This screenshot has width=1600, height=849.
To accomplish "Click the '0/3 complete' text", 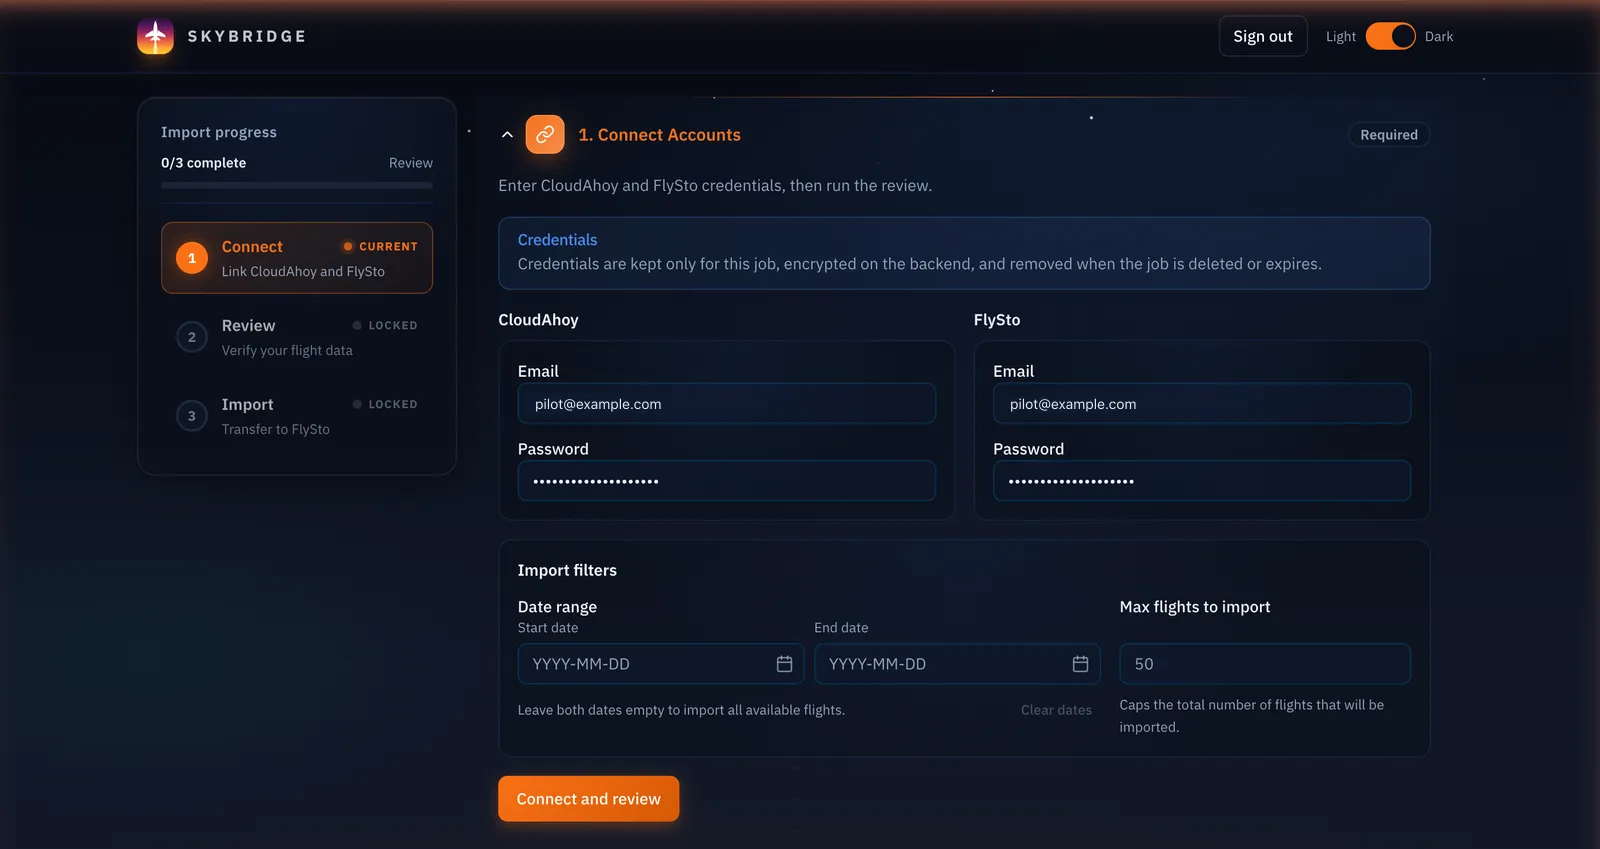I will [203, 163].
